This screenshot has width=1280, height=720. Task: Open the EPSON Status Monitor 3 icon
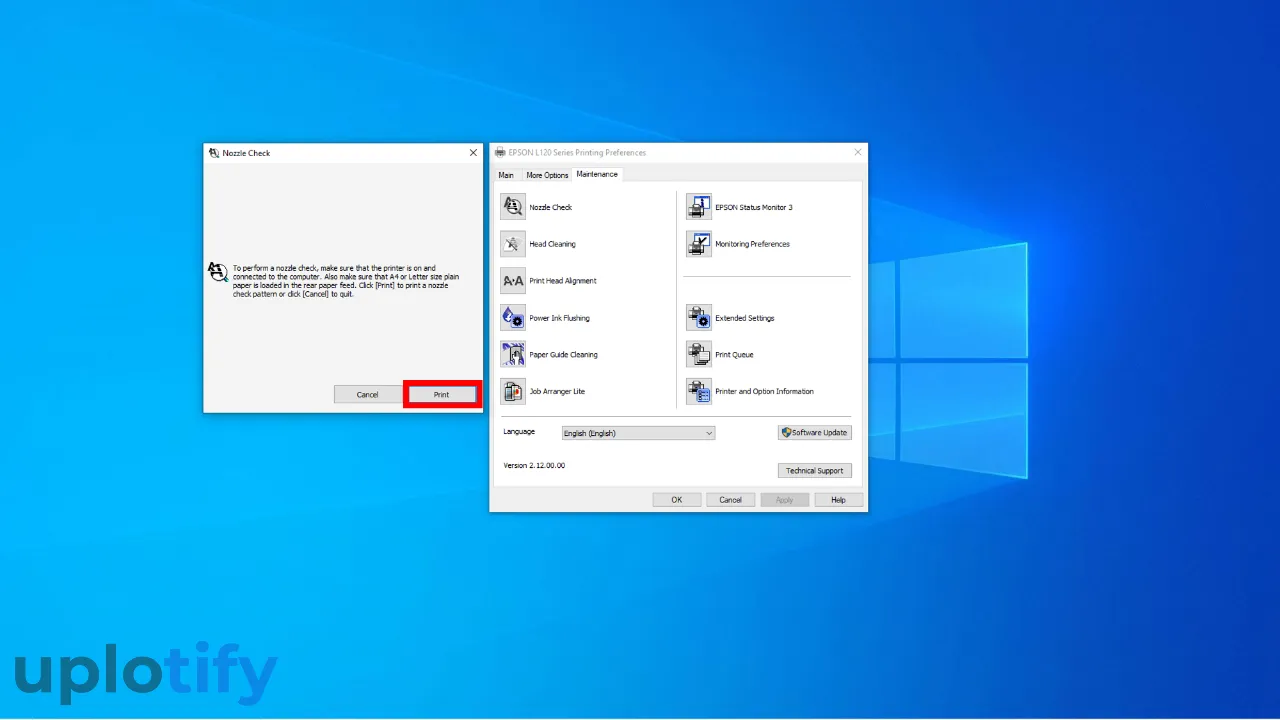[699, 207]
